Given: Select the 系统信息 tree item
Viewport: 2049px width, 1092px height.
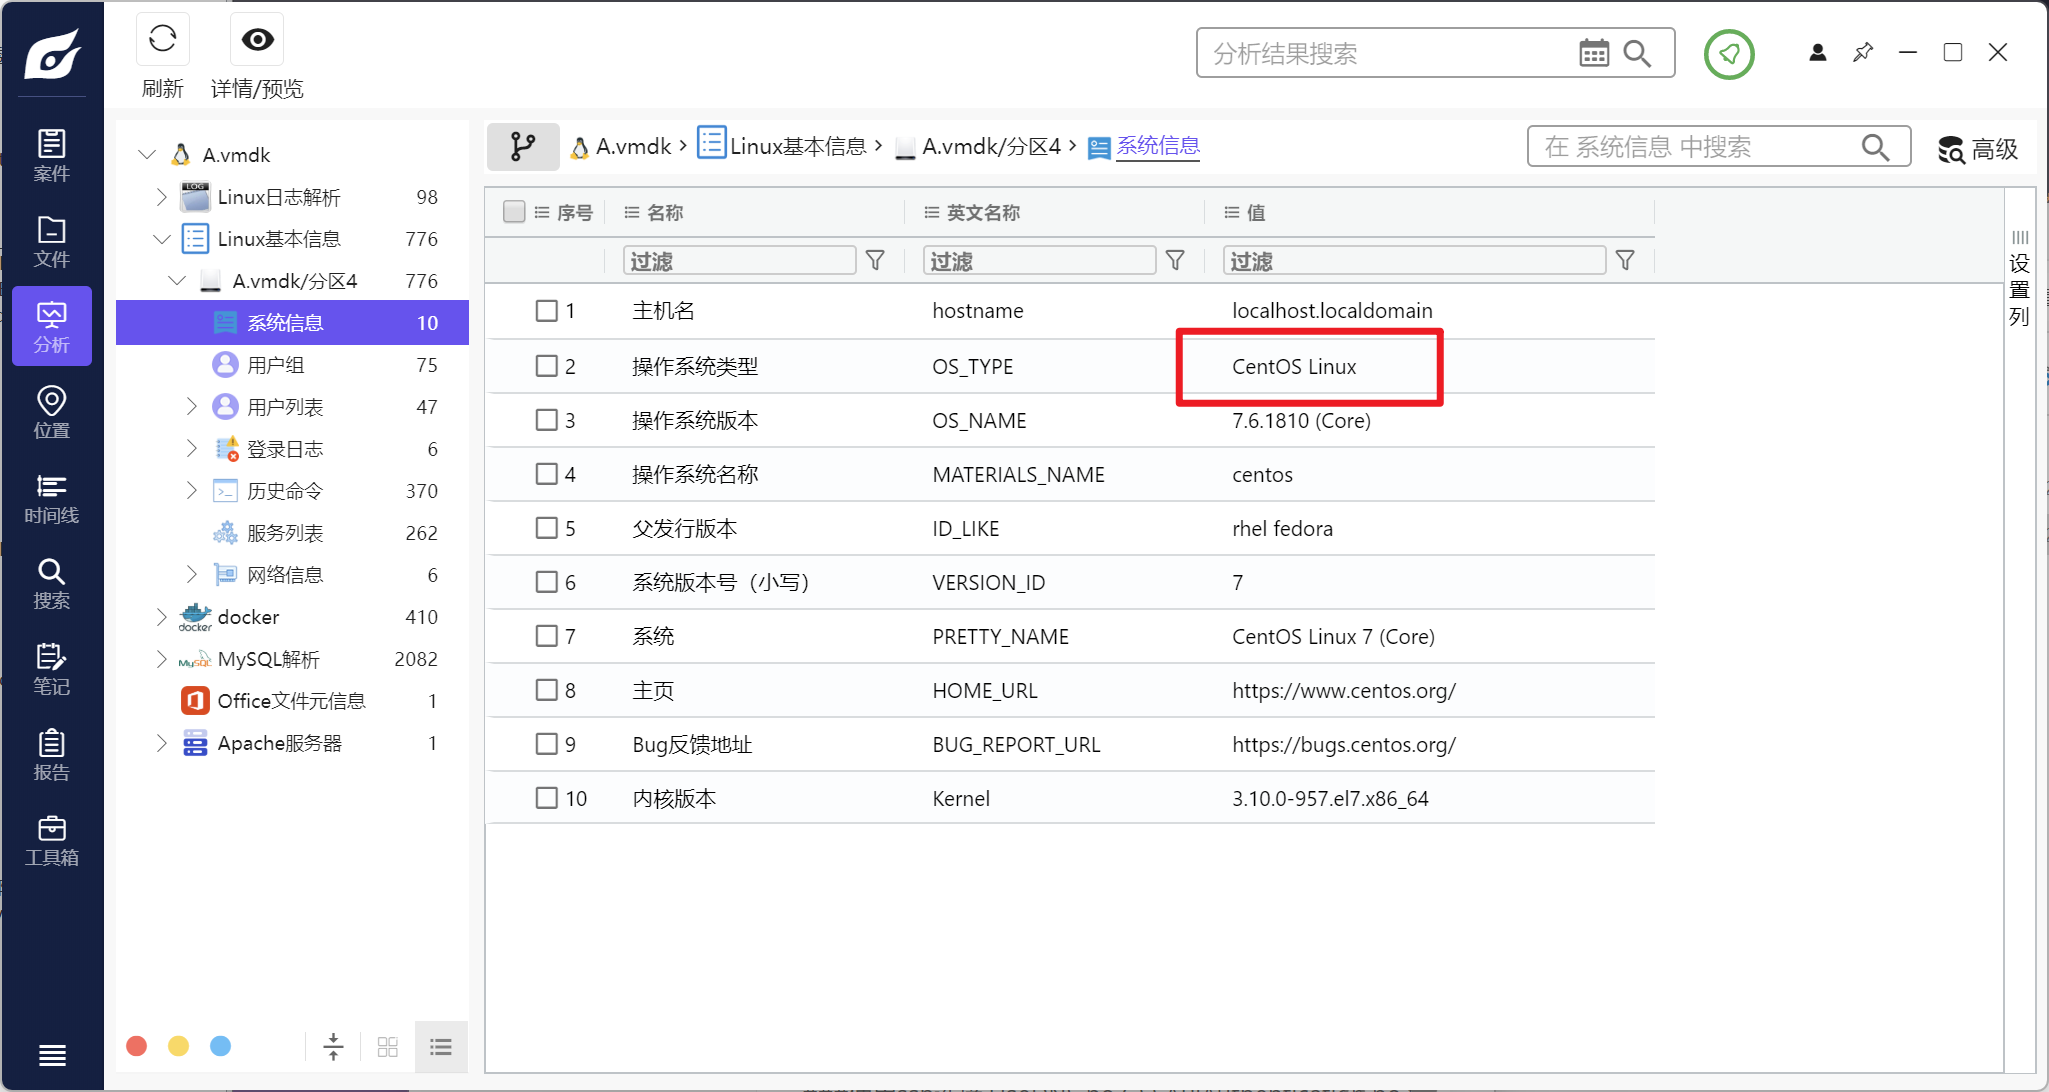Looking at the screenshot, I should [292, 323].
